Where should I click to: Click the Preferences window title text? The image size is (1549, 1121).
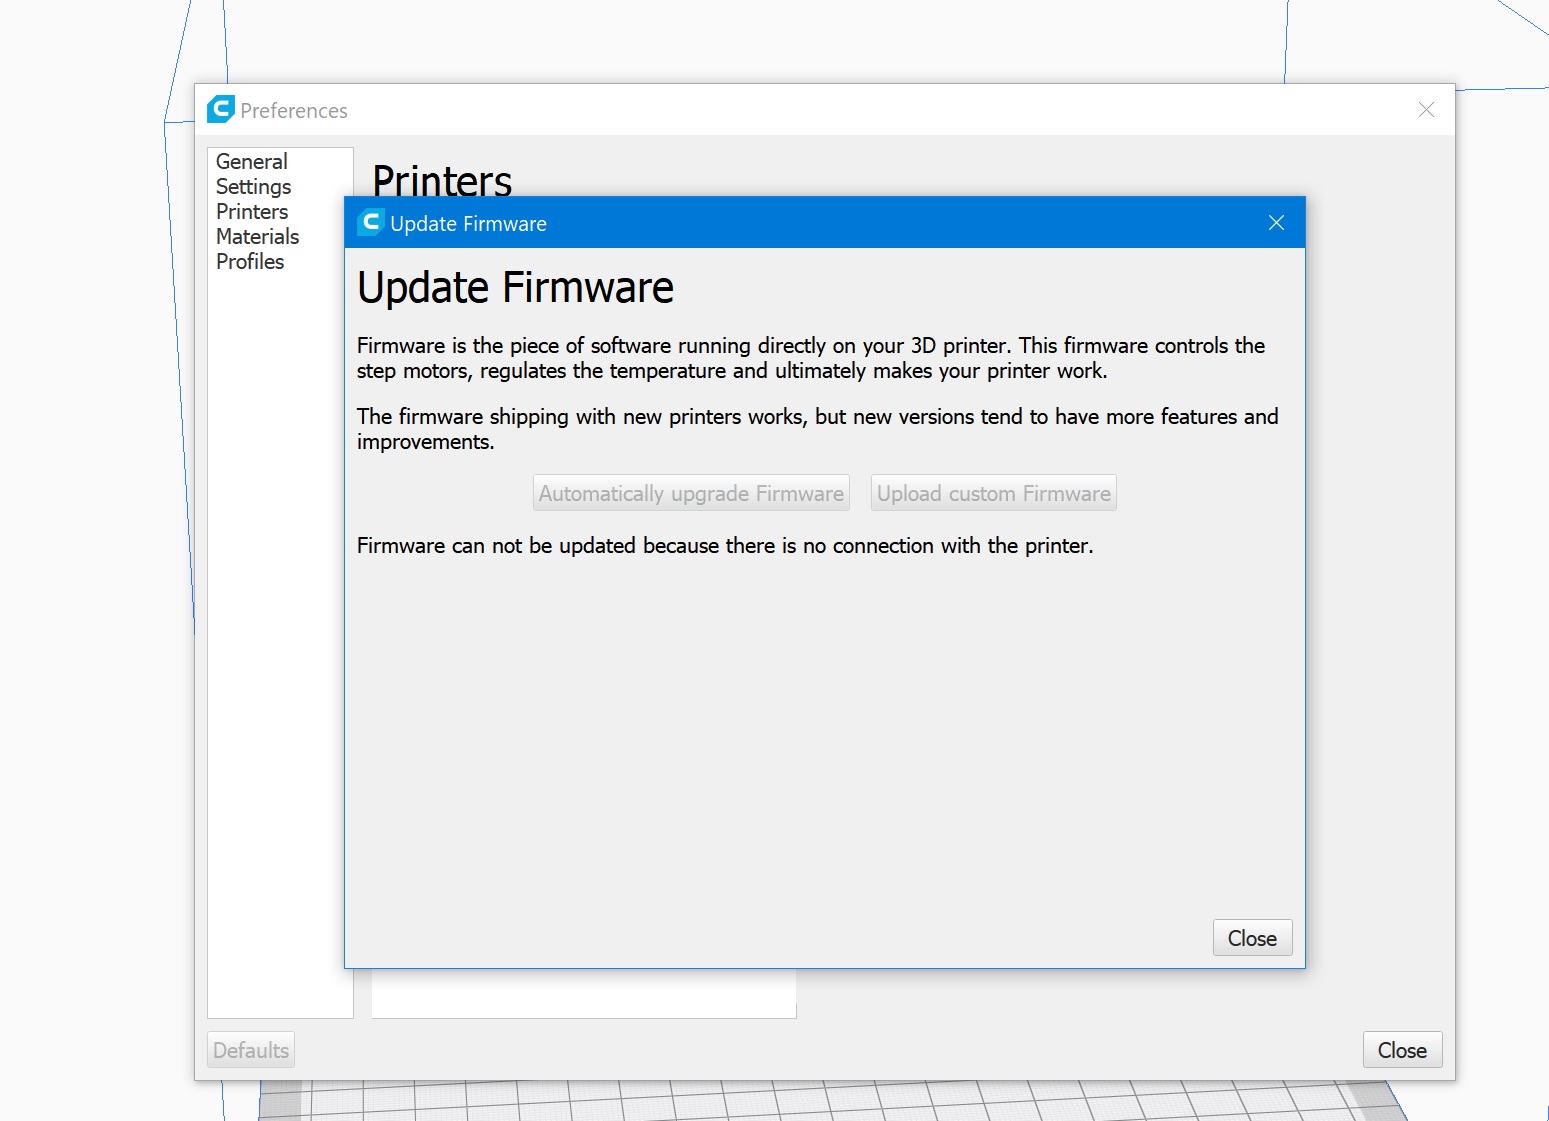294,111
